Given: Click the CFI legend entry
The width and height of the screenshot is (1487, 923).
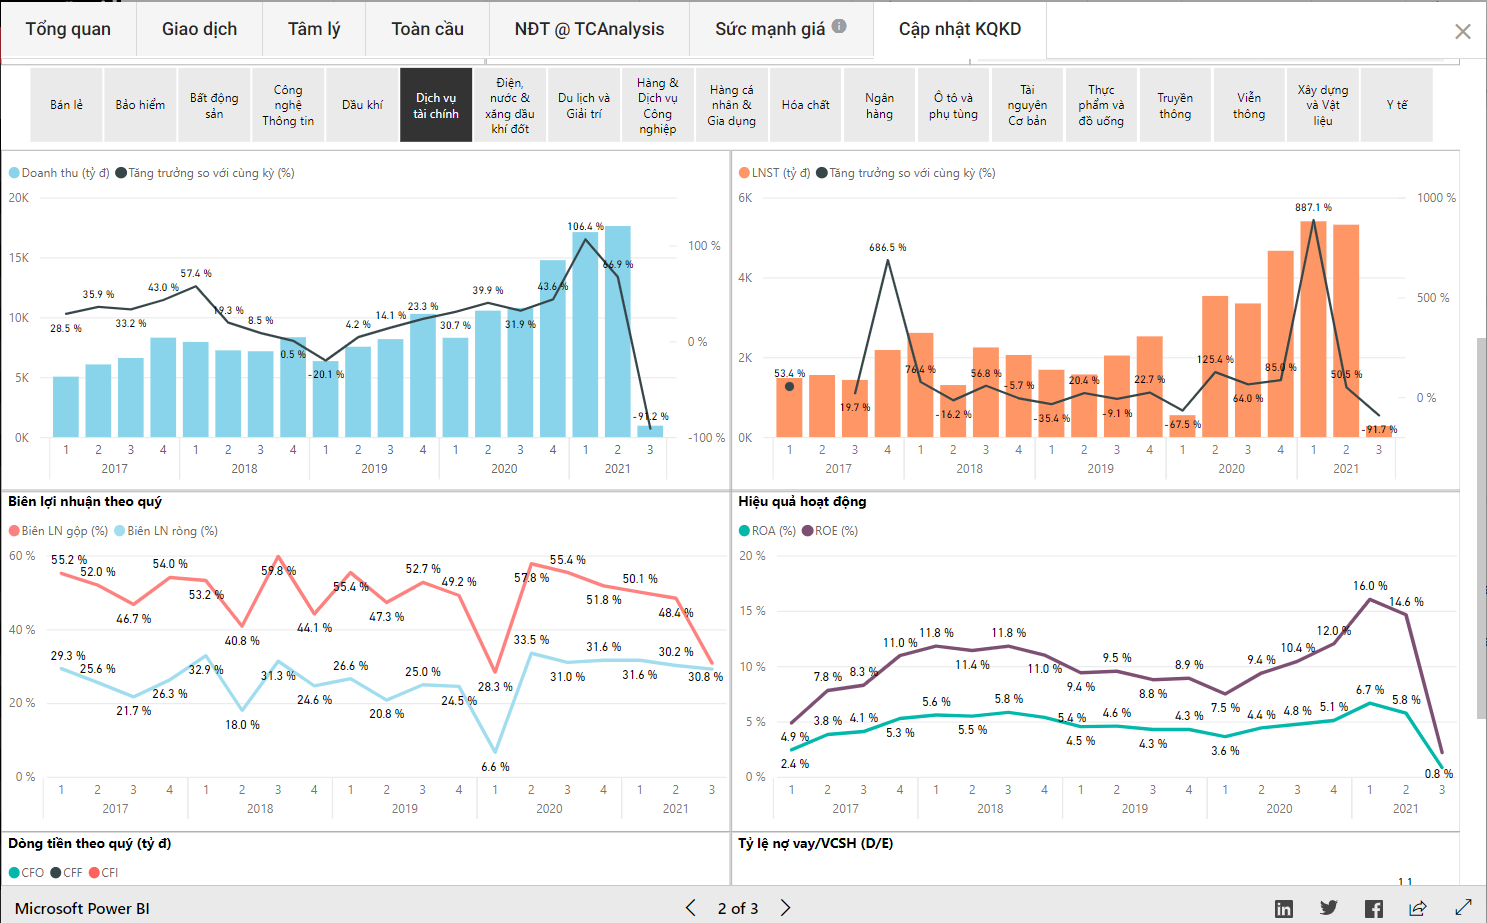Looking at the screenshot, I should coord(104,873).
